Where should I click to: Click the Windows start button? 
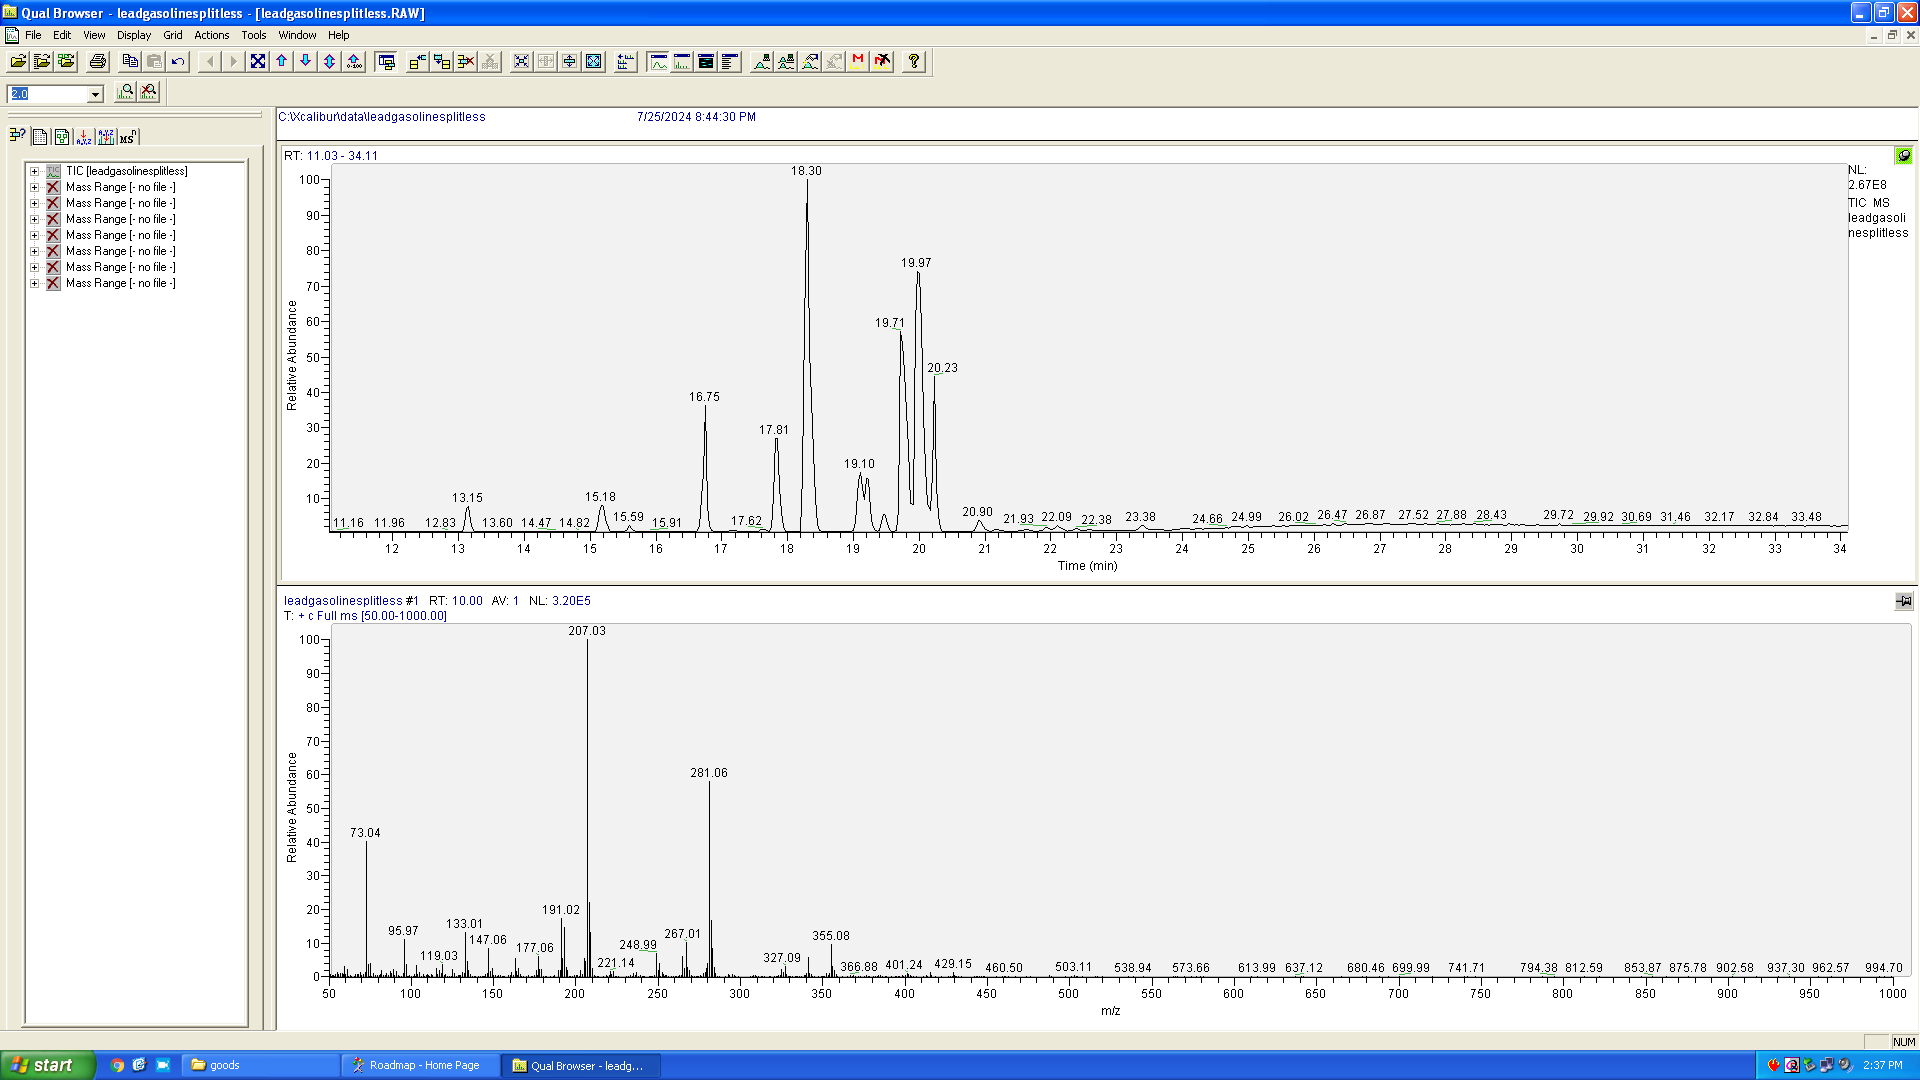click(x=48, y=1065)
